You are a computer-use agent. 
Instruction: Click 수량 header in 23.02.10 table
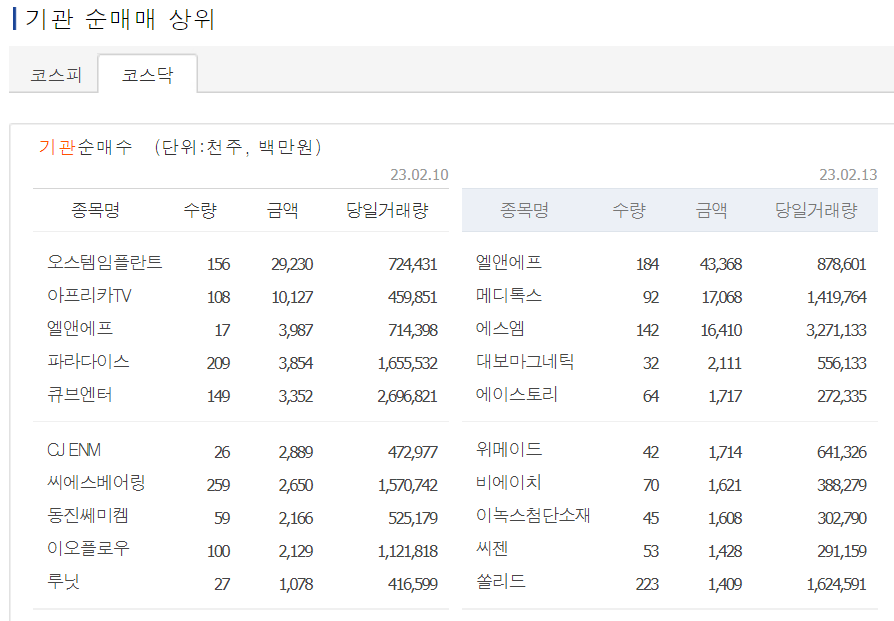click(x=200, y=210)
